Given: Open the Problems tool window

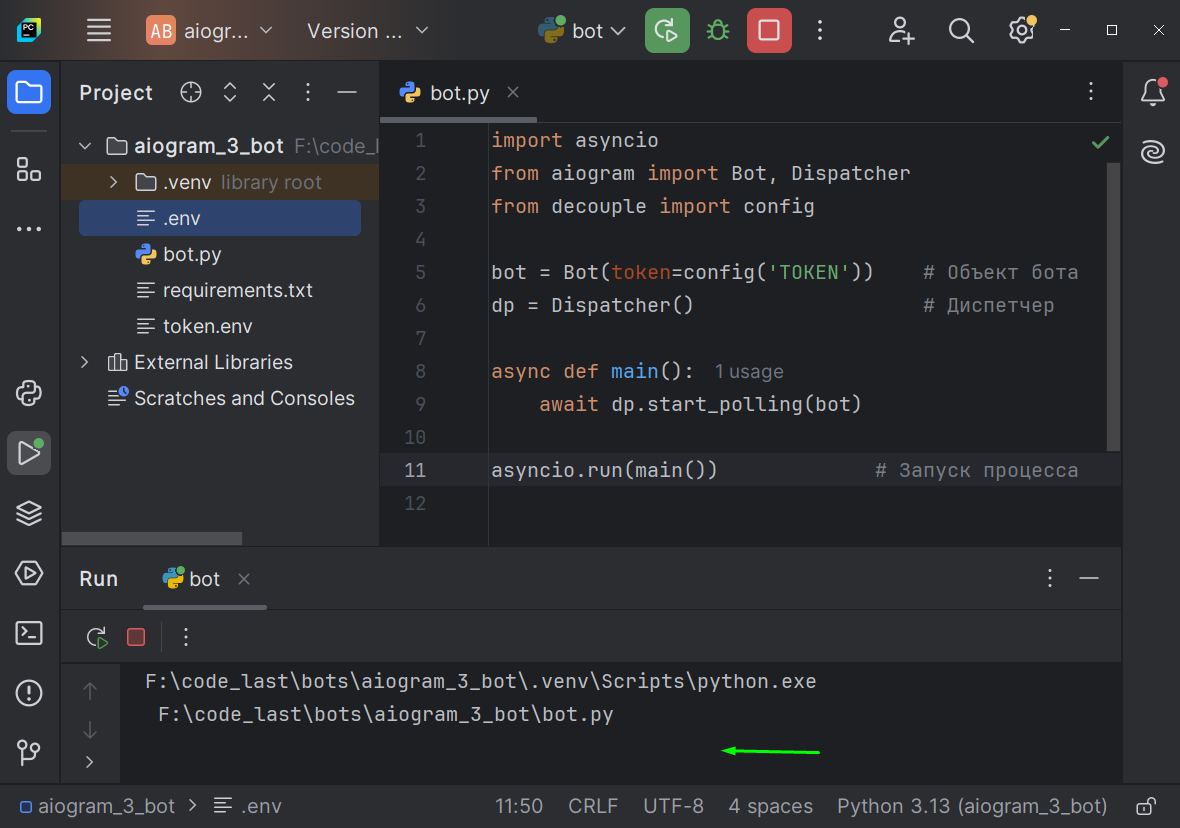Looking at the screenshot, I should click(29, 692).
